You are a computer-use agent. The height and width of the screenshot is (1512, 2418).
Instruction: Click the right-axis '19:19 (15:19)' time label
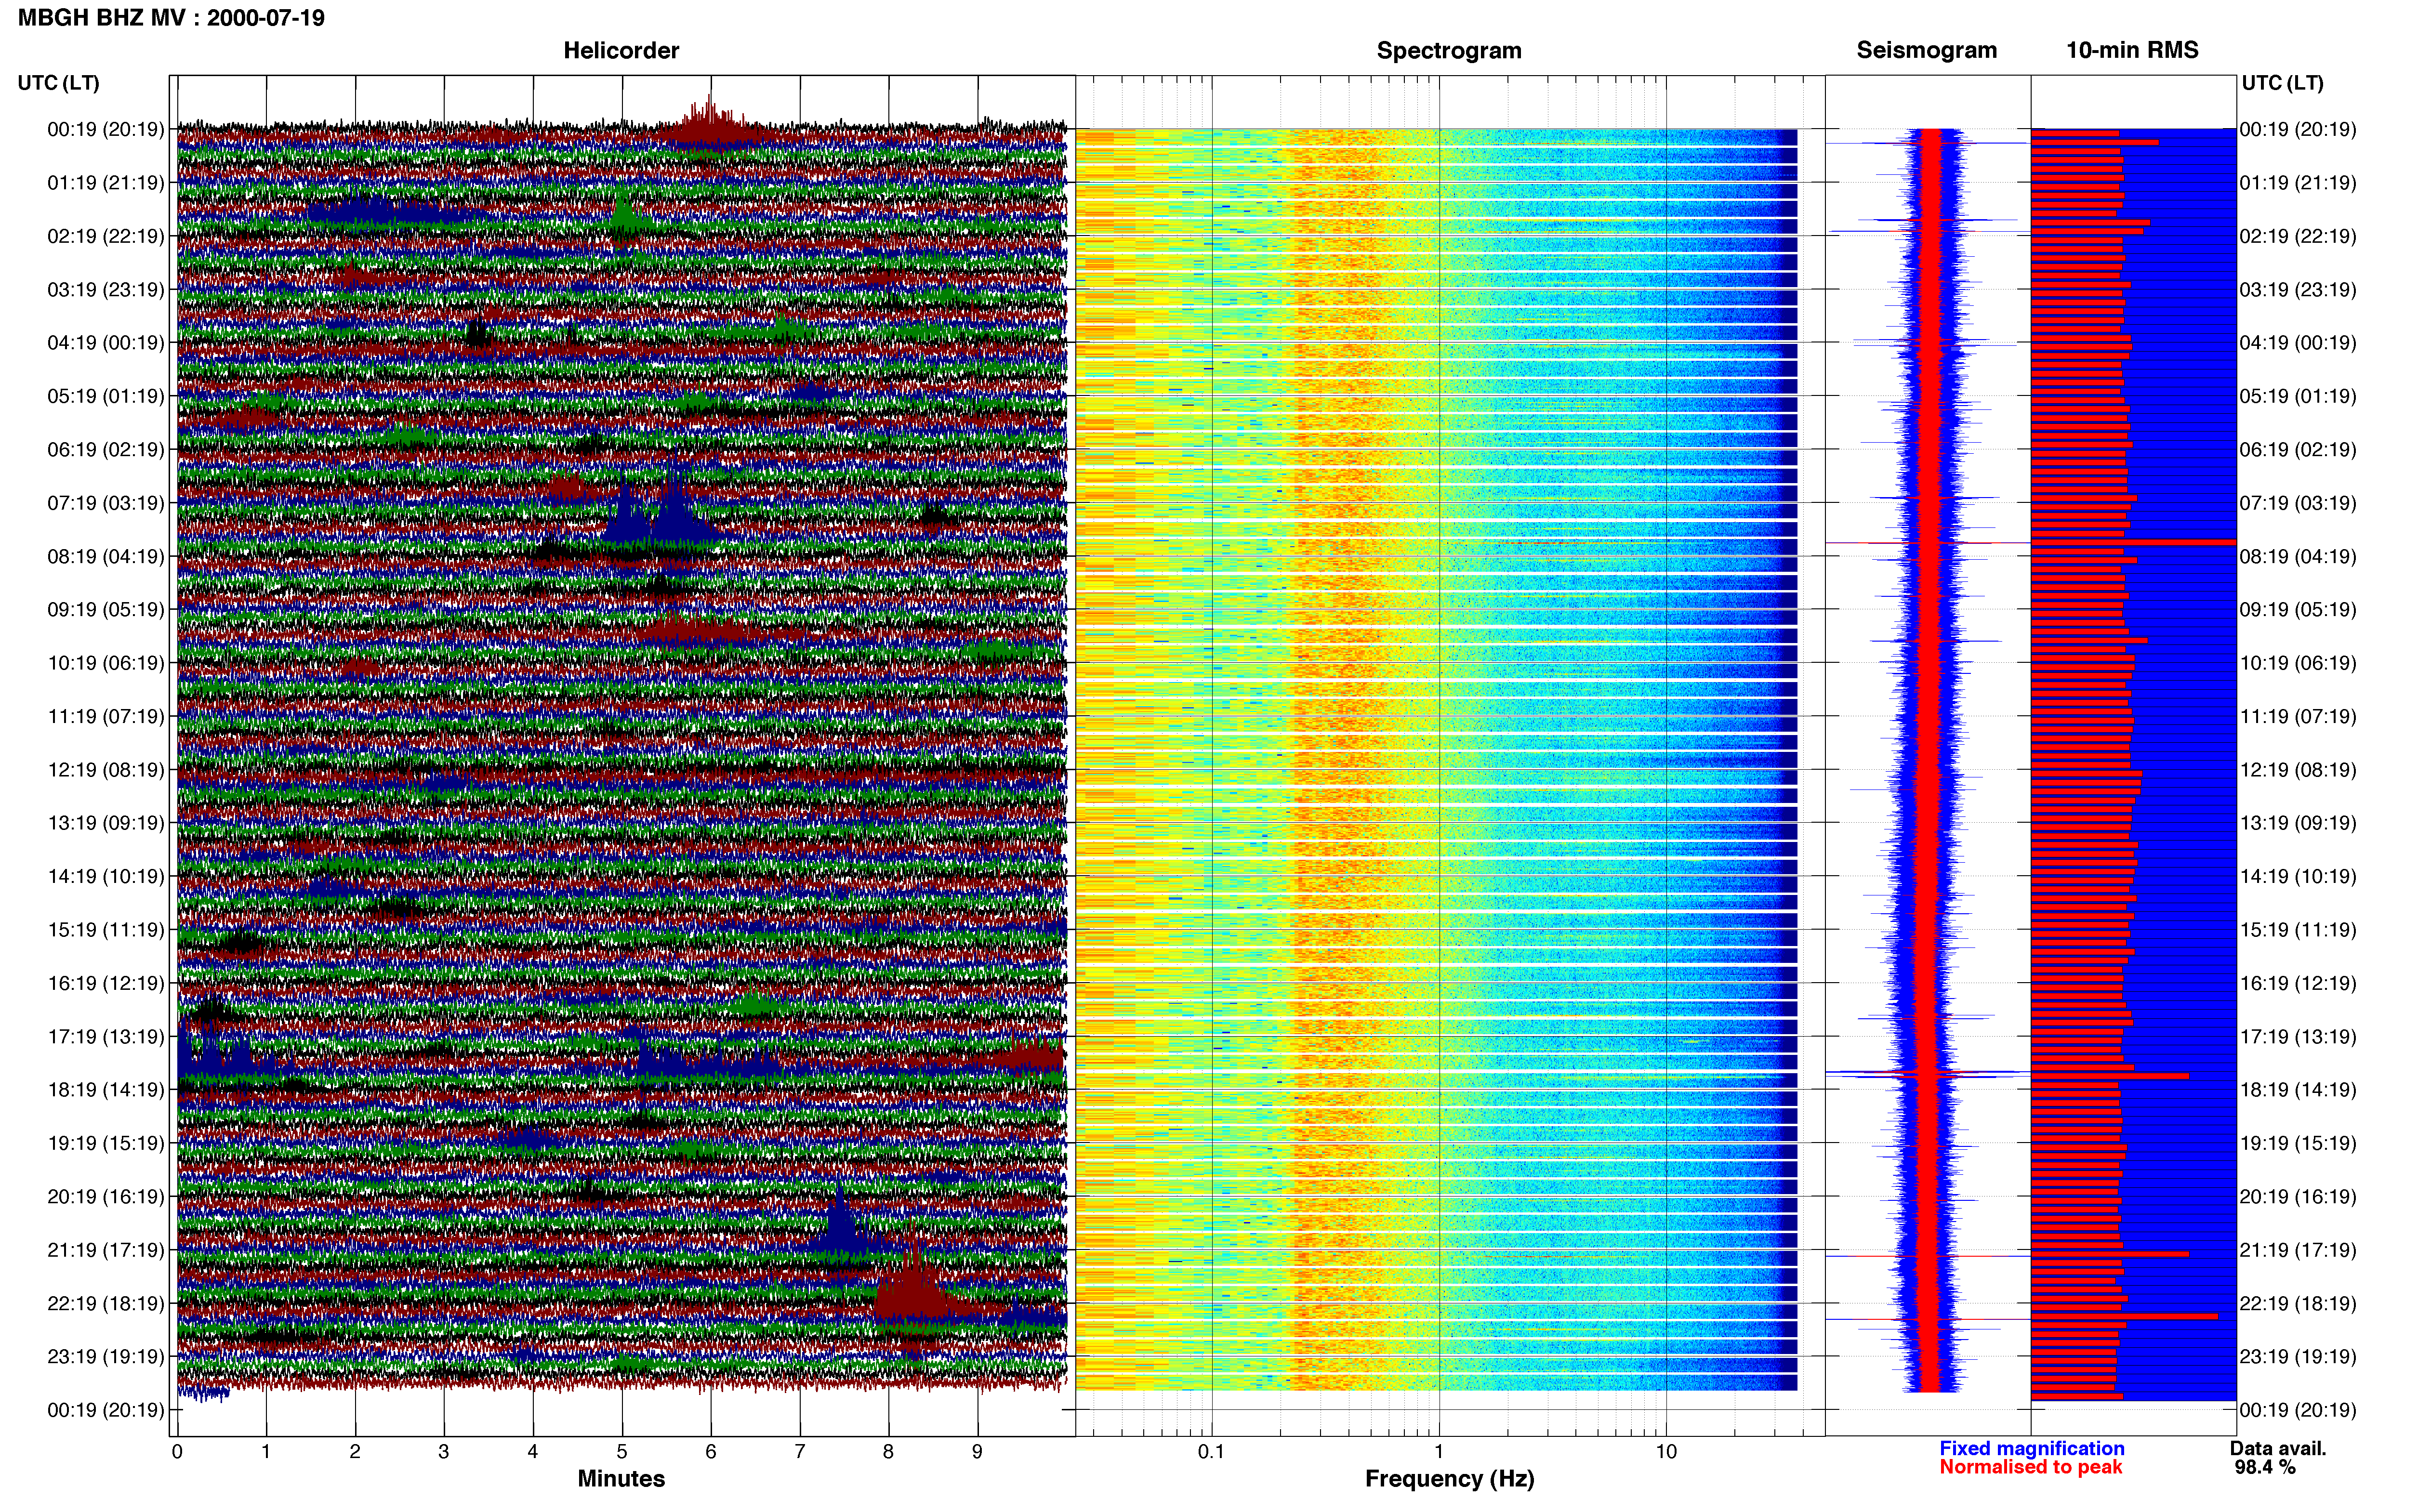click(x=2298, y=1143)
